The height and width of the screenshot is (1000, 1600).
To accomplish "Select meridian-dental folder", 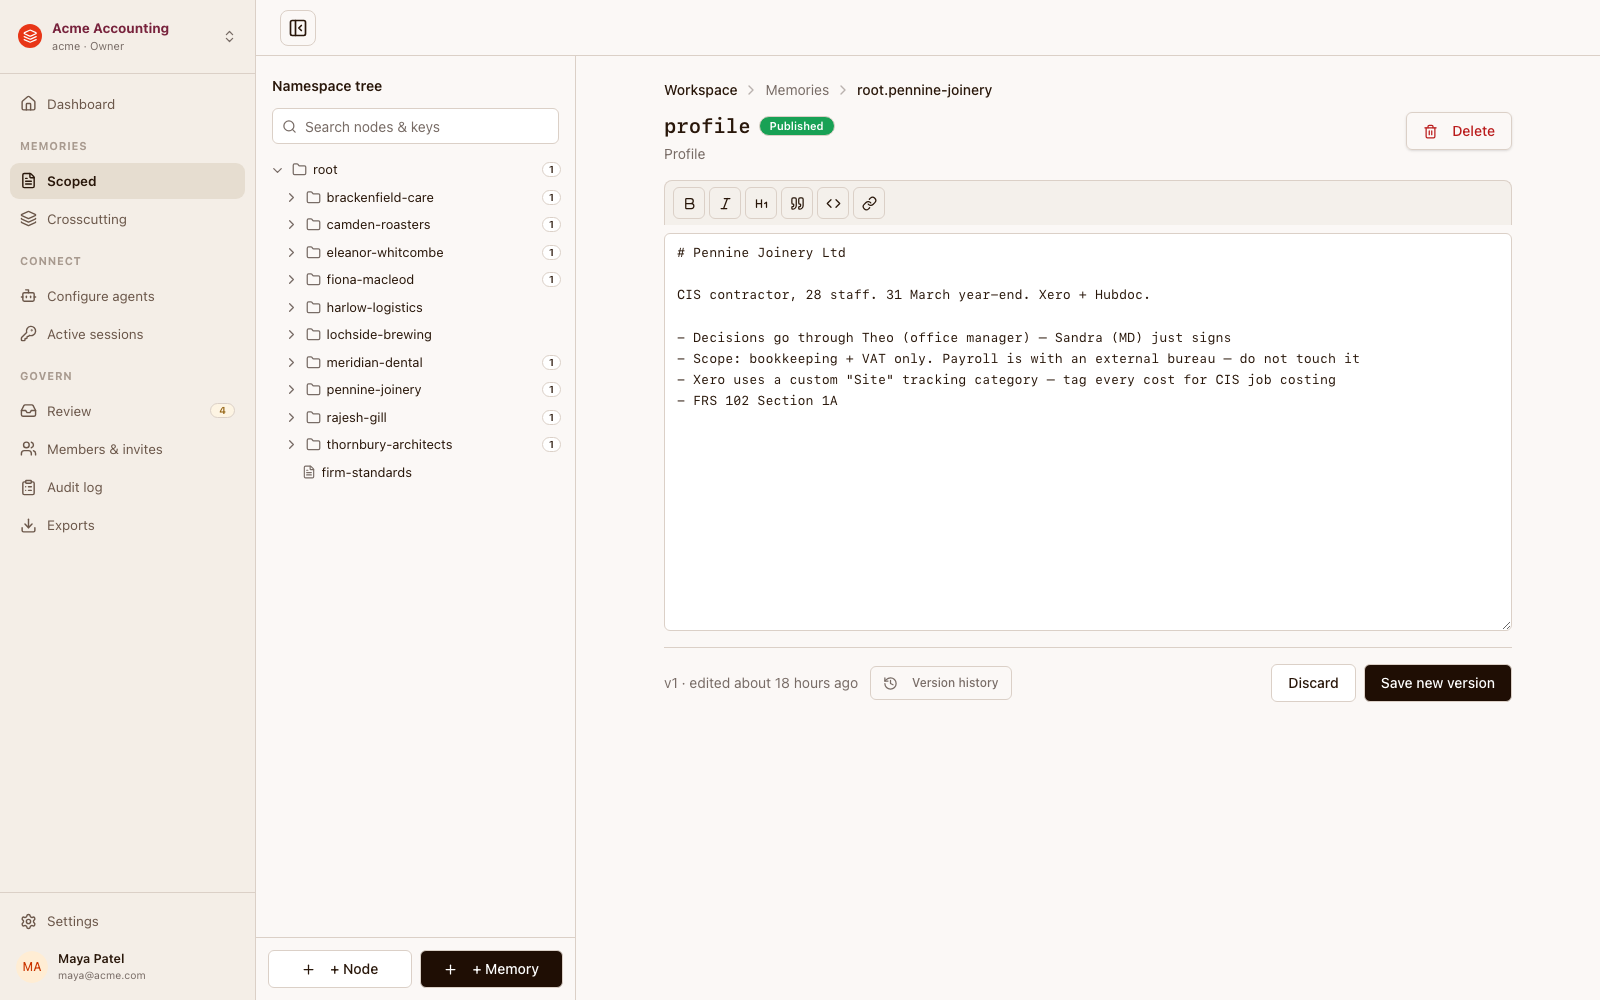I will pyautogui.click(x=364, y=363).
